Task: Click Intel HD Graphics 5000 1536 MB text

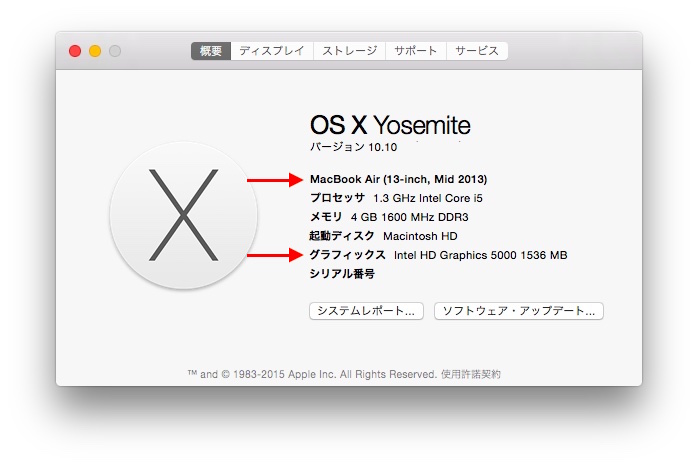Action: [481, 255]
